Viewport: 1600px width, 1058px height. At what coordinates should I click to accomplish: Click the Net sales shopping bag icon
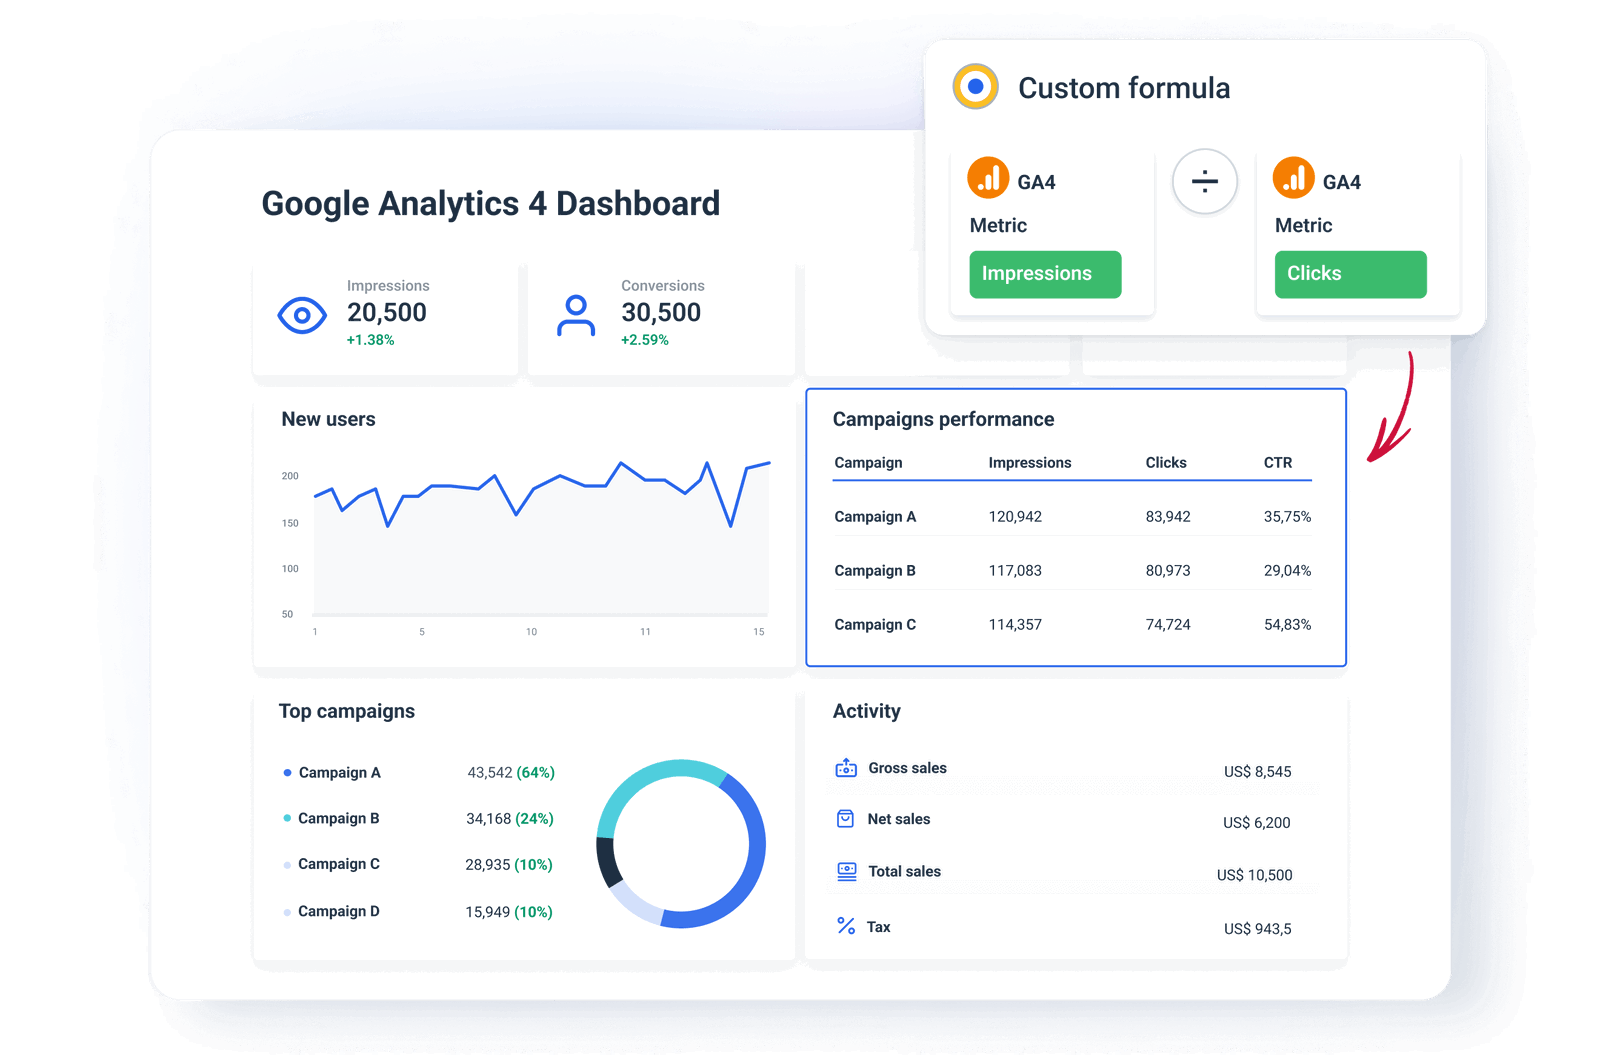[x=845, y=819]
